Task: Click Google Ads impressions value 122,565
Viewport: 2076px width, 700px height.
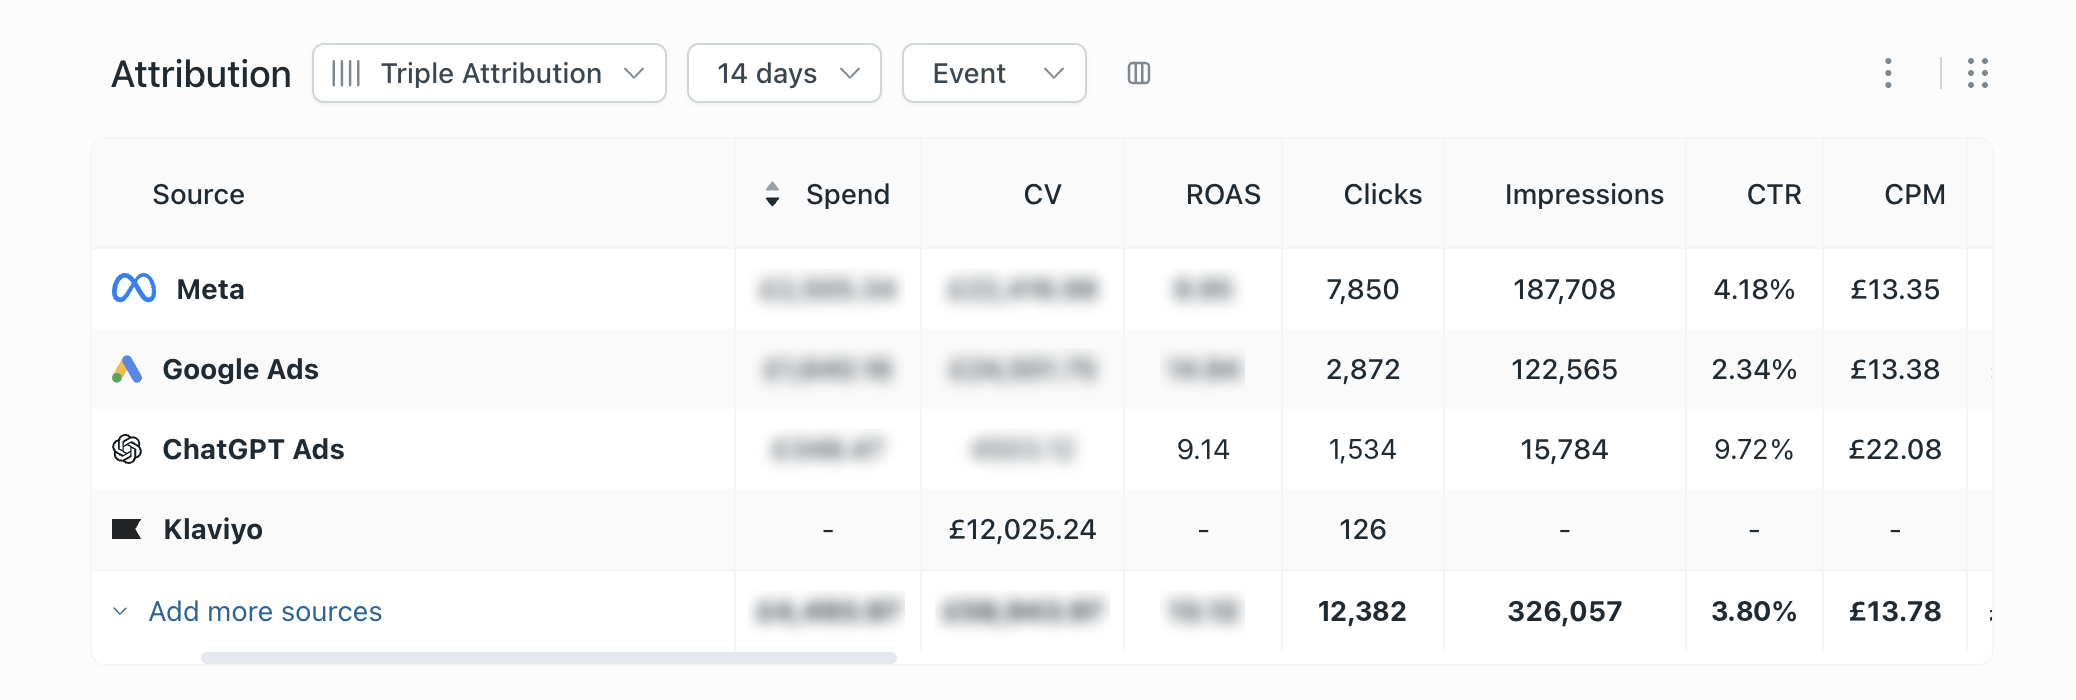Action: coord(1564,369)
